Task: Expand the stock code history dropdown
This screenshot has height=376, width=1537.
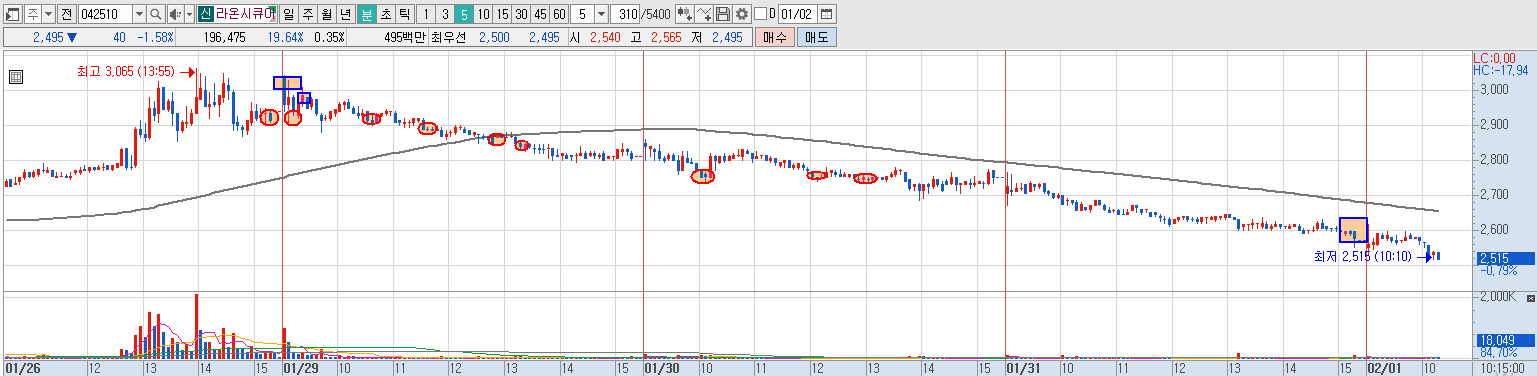Action: click(x=139, y=15)
